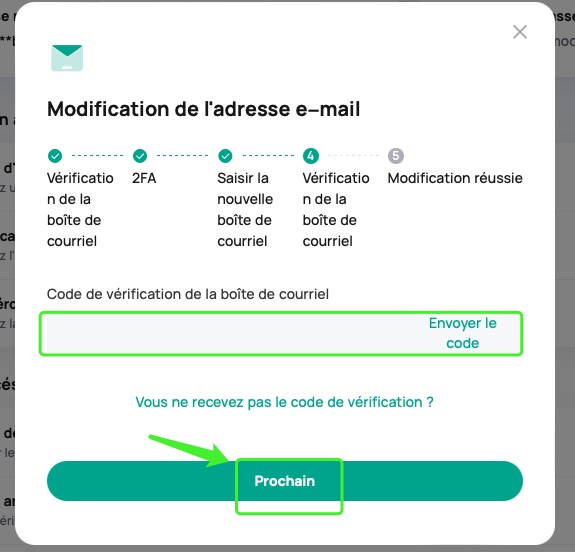Click the step 4 Vérification label

coord(336,210)
